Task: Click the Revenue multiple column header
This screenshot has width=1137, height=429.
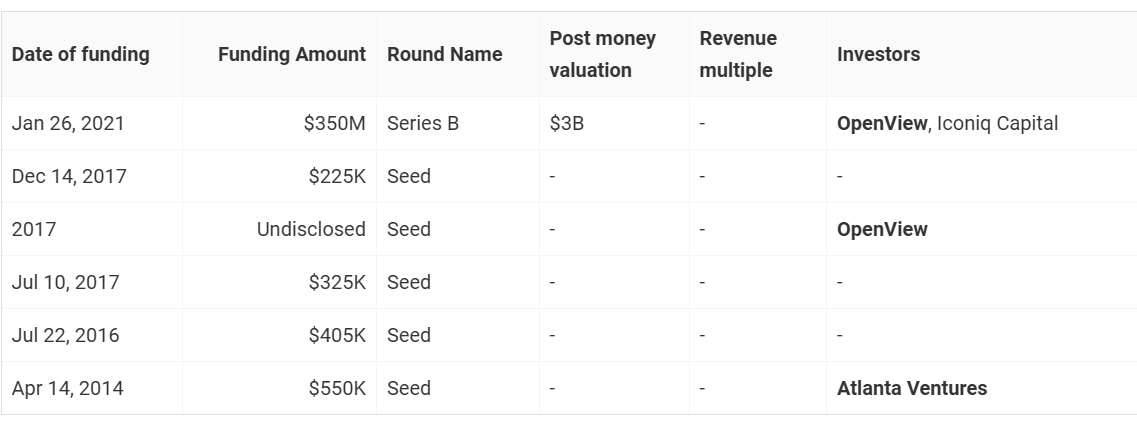Action: click(x=738, y=54)
